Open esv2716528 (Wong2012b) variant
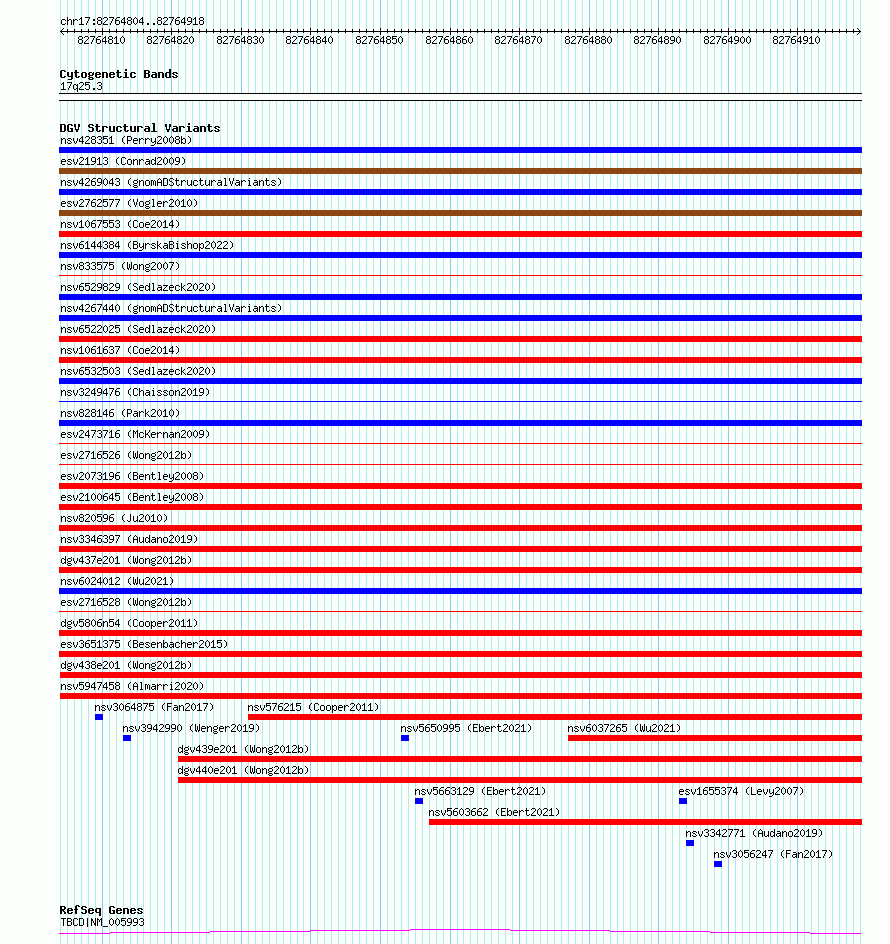 (126, 603)
